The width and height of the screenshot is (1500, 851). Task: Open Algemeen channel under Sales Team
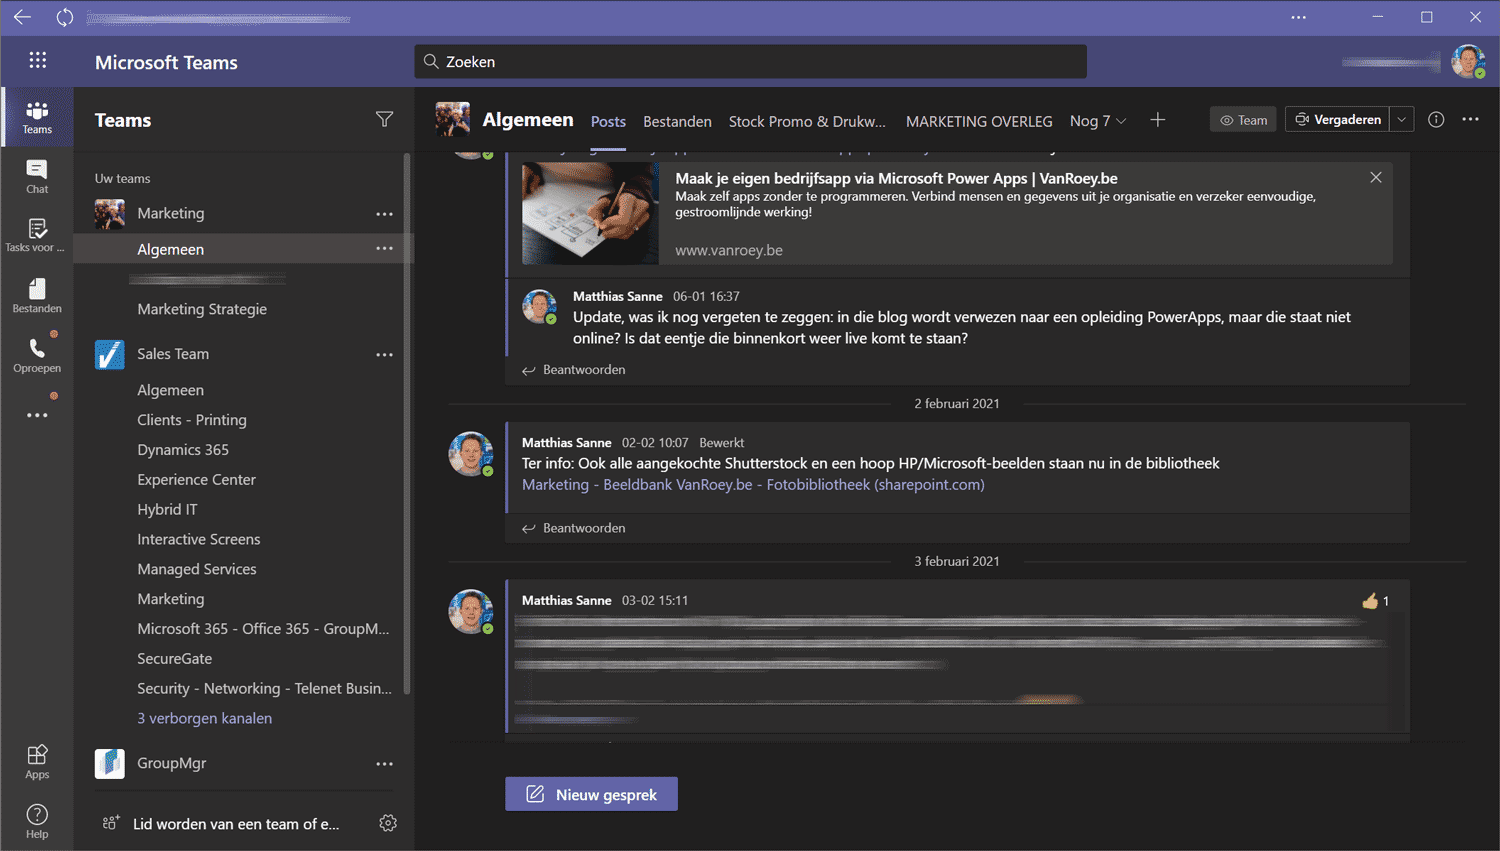click(x=170, y=390)
